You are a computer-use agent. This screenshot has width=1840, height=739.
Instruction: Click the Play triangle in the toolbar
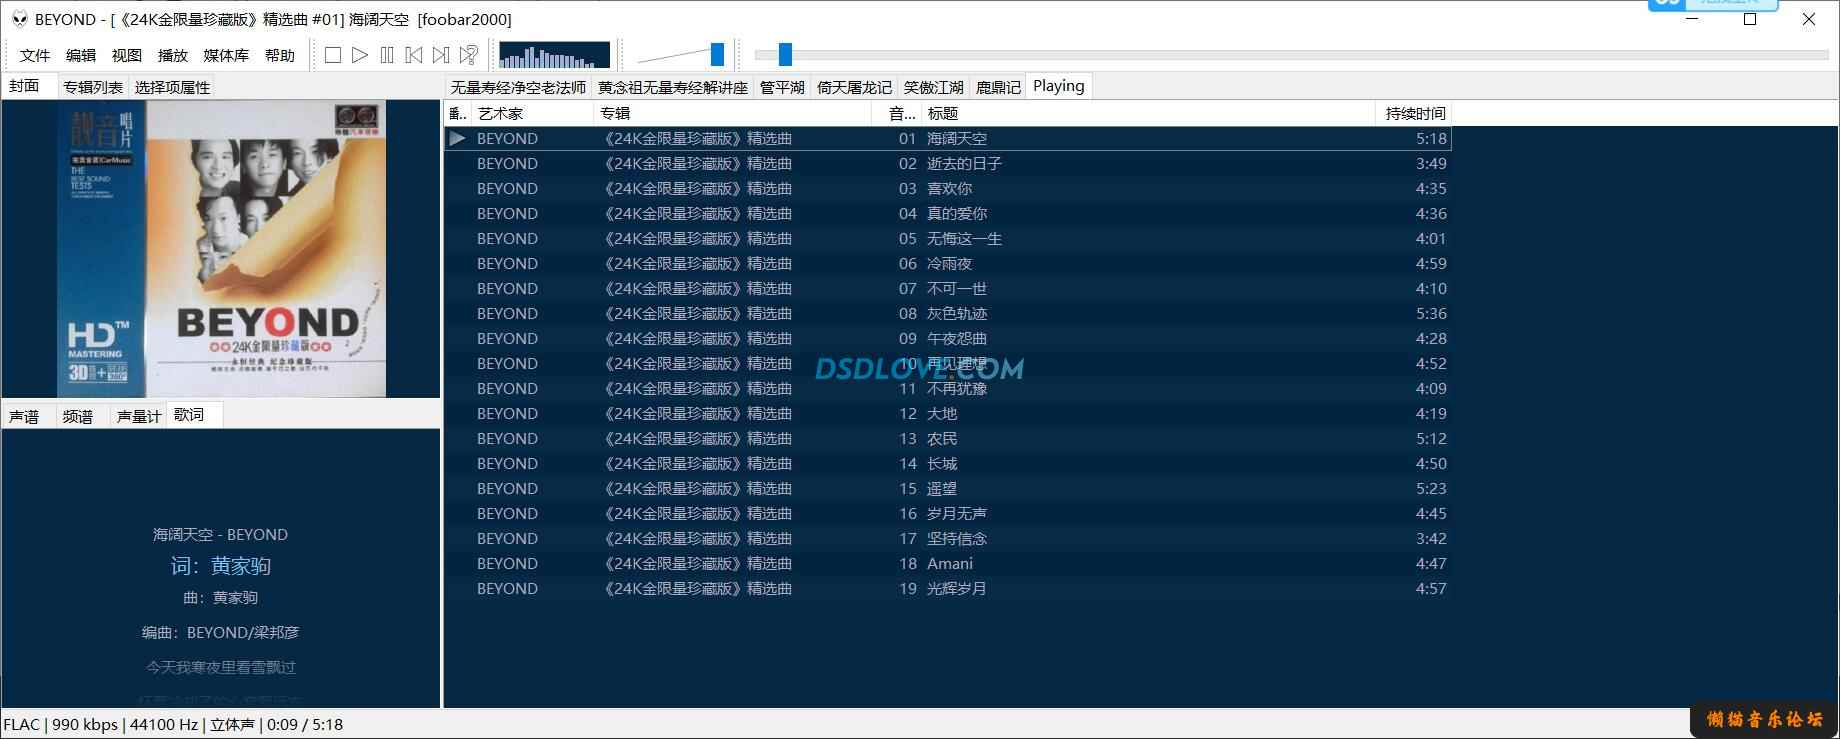click(x=360, y=55)
